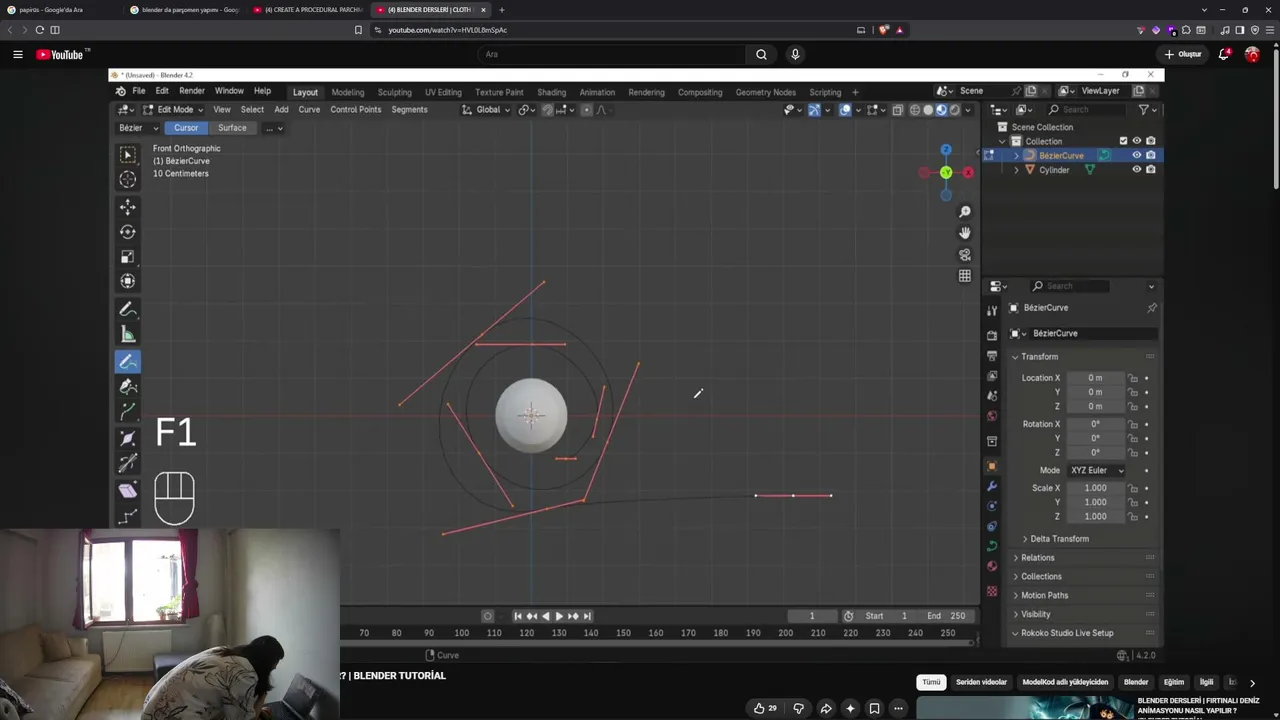The height and width of the screenshot is (720, 1280).
Task: Toggle lock on Location X
Action: pos(1133,378)
